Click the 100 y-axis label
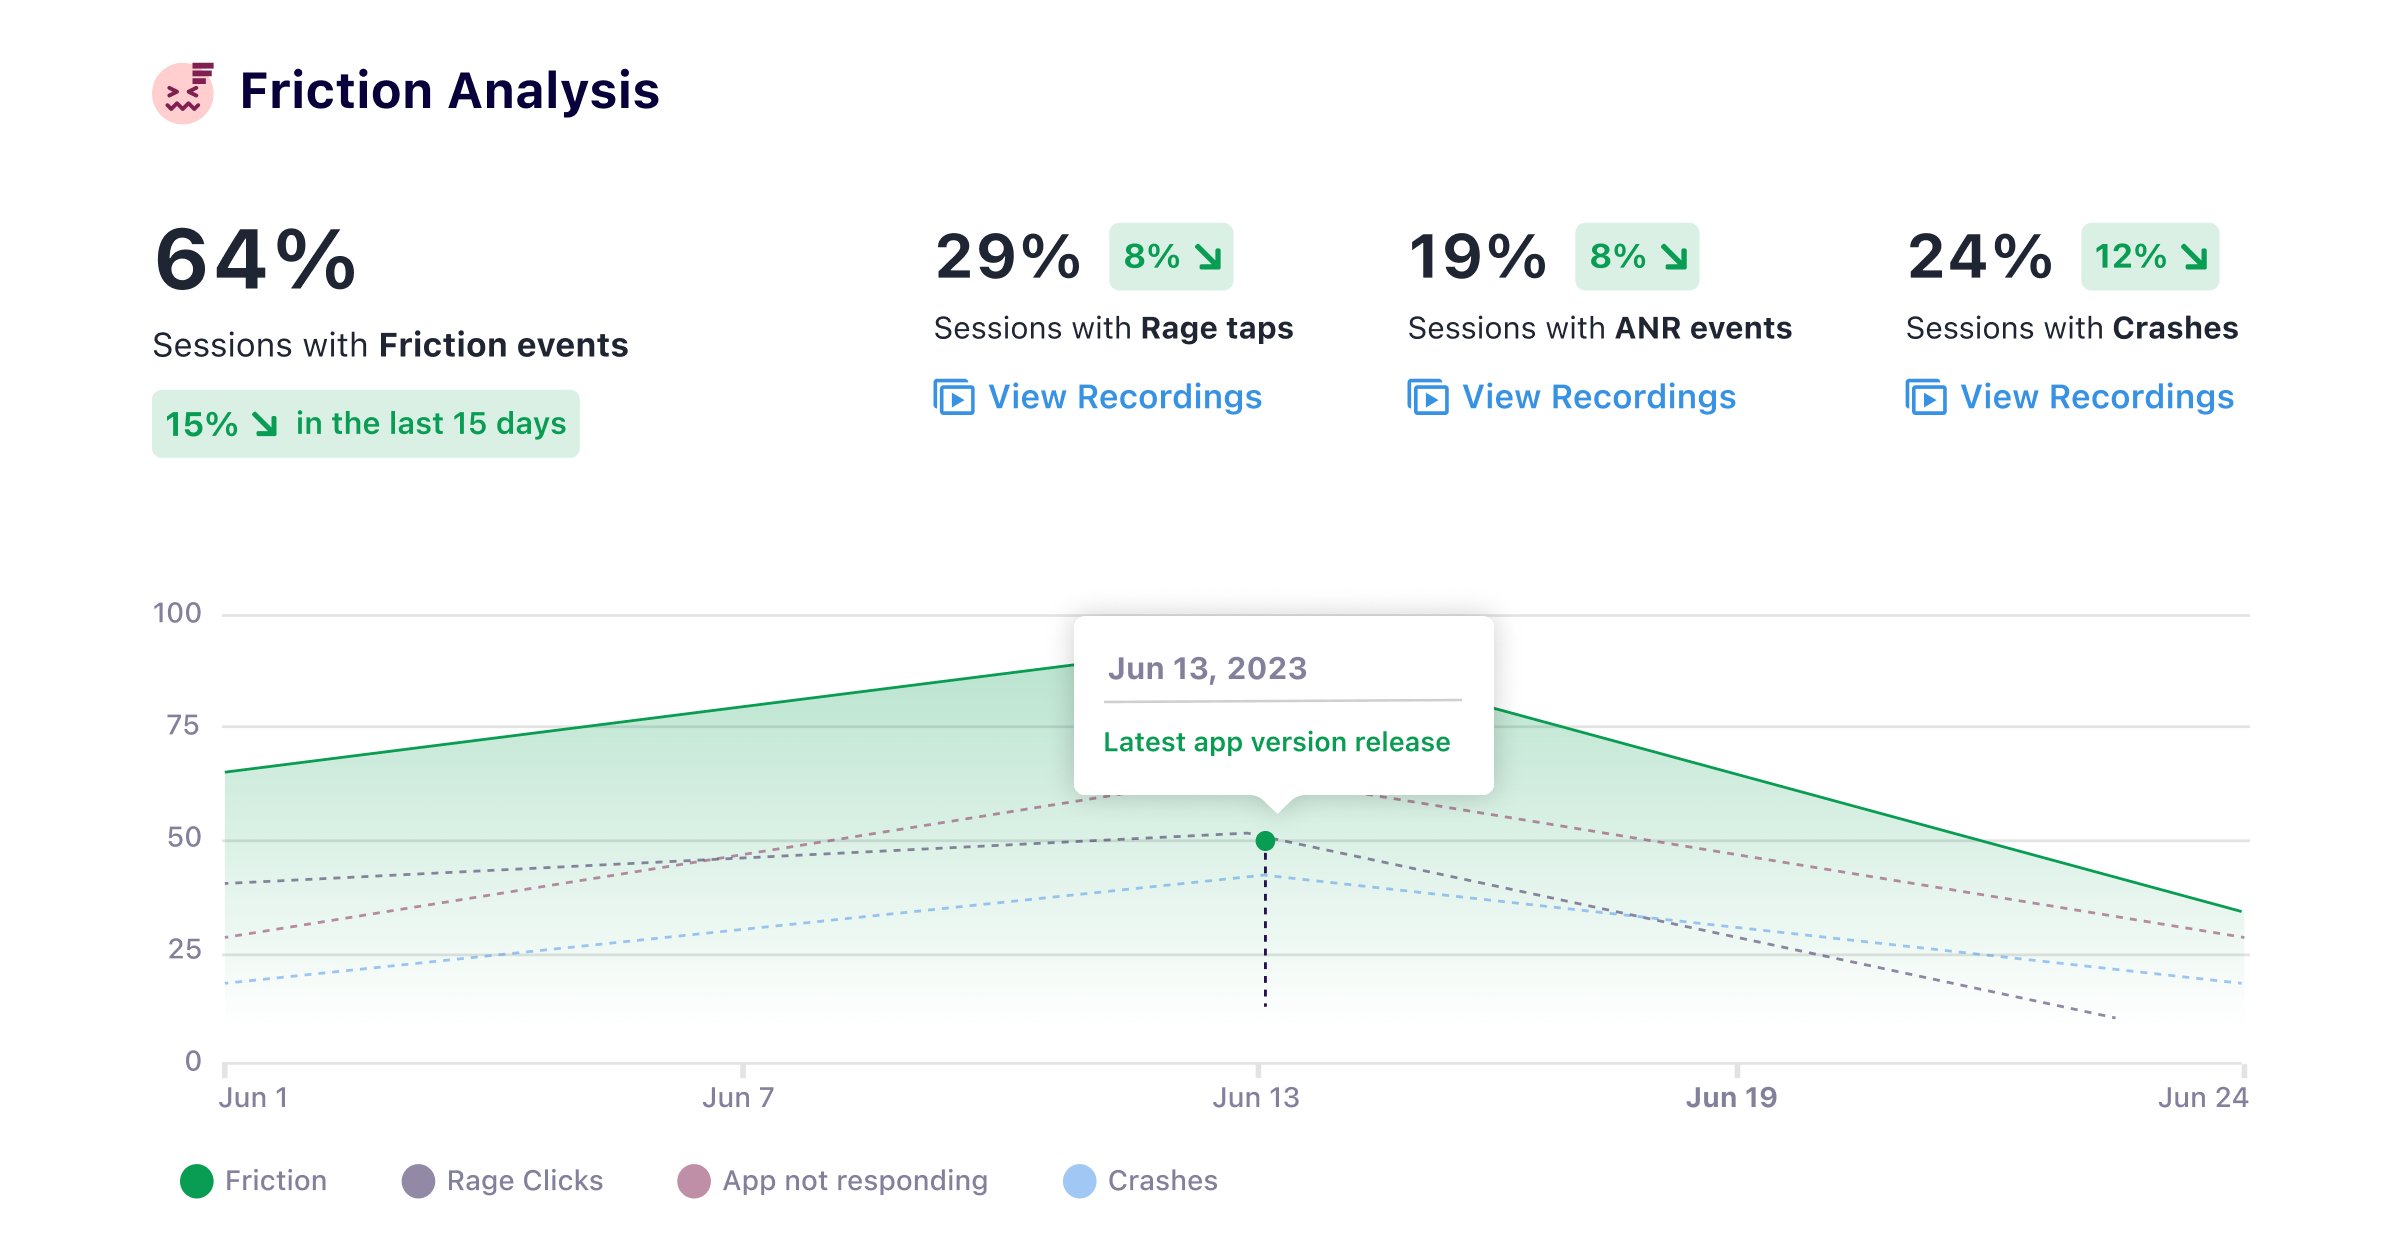The image size is (2400, 1260). click(x=177, y=613)
